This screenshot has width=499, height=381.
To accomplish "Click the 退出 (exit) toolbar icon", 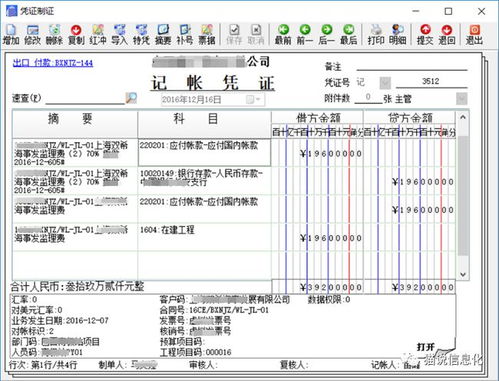I will (474, 35).
